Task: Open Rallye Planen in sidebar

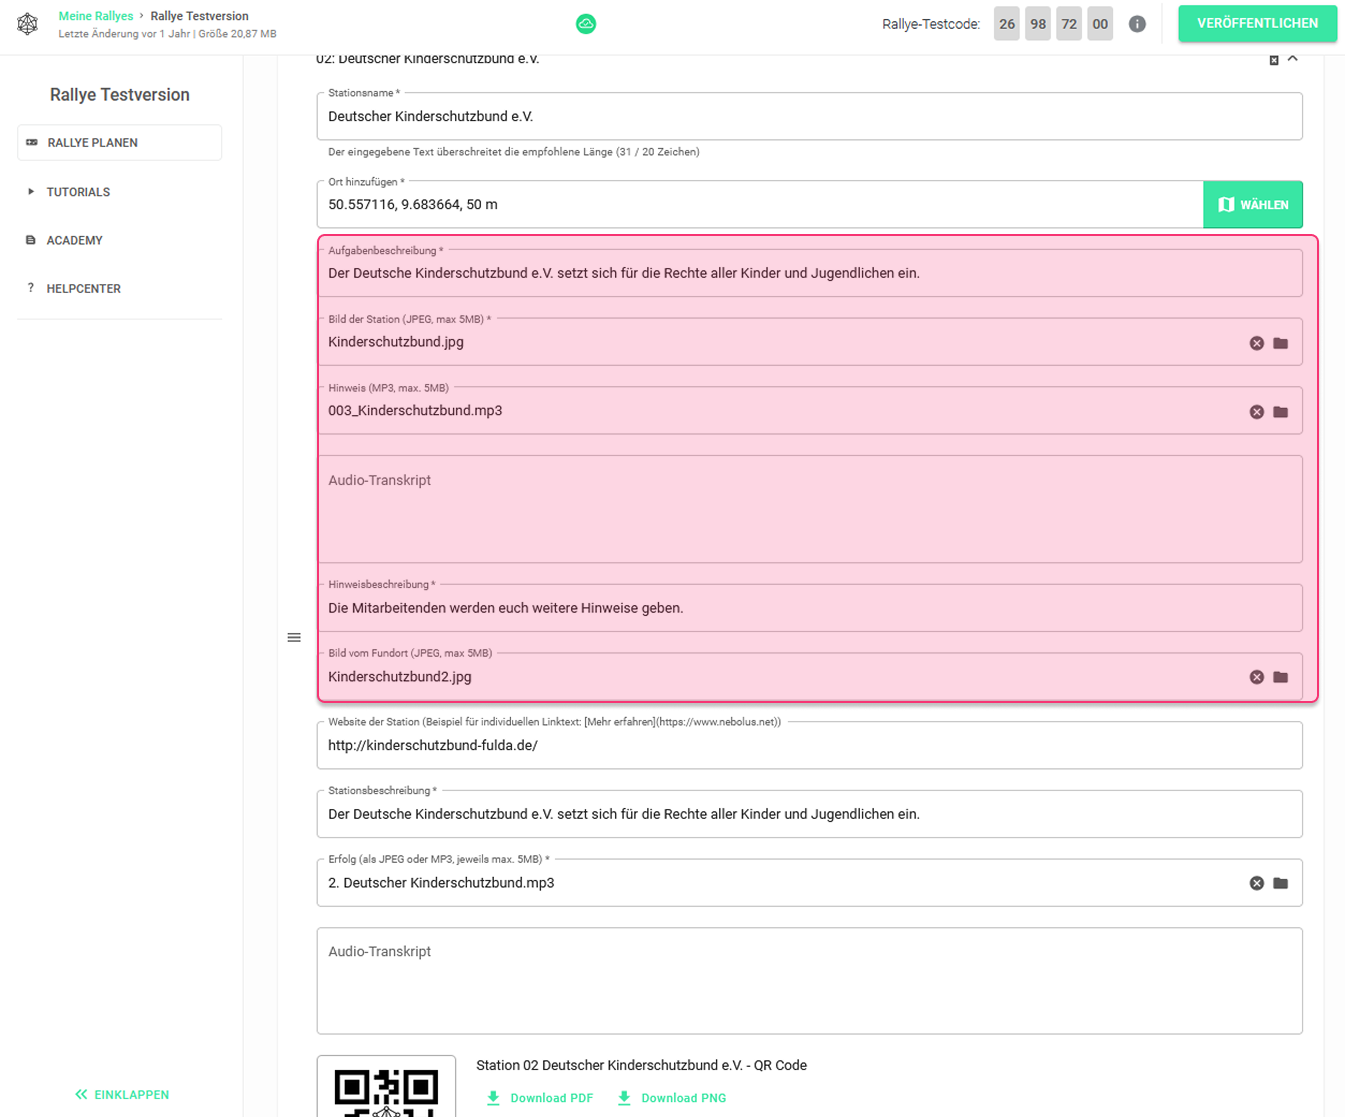Action: pos(119,143)
